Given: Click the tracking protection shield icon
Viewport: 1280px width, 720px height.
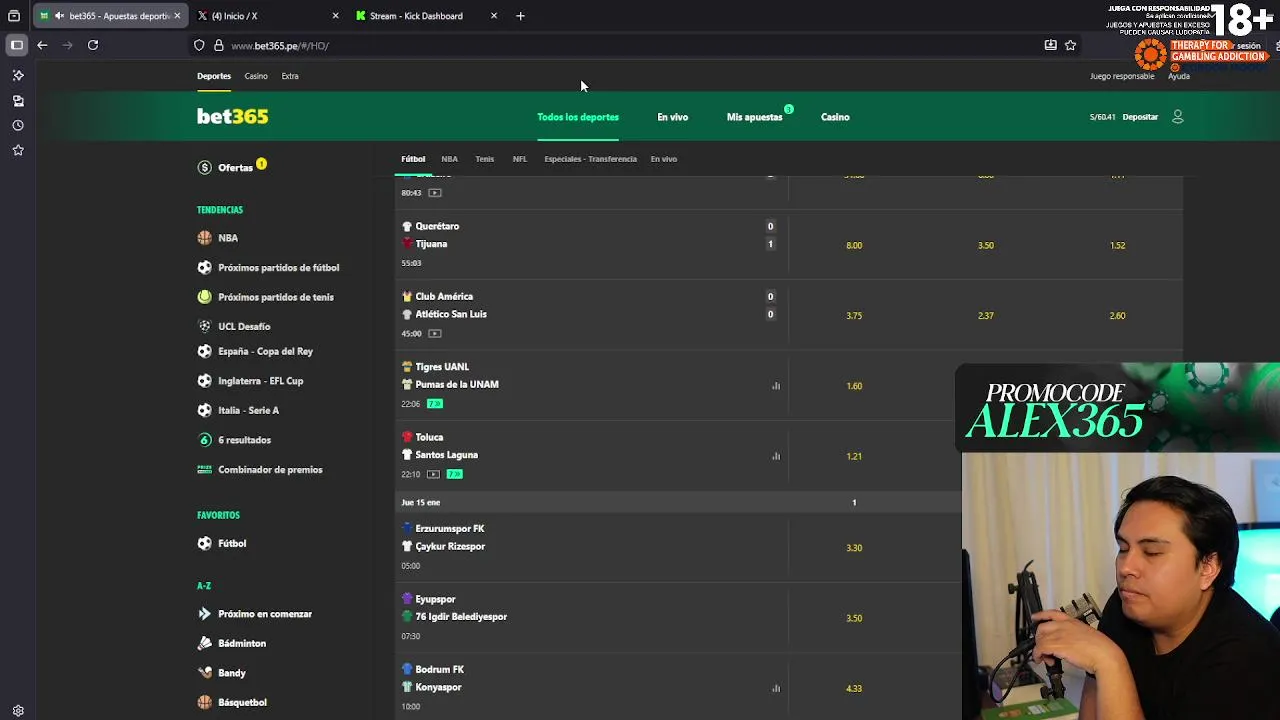Looking at the screenshot, I should tap(199, 45).
